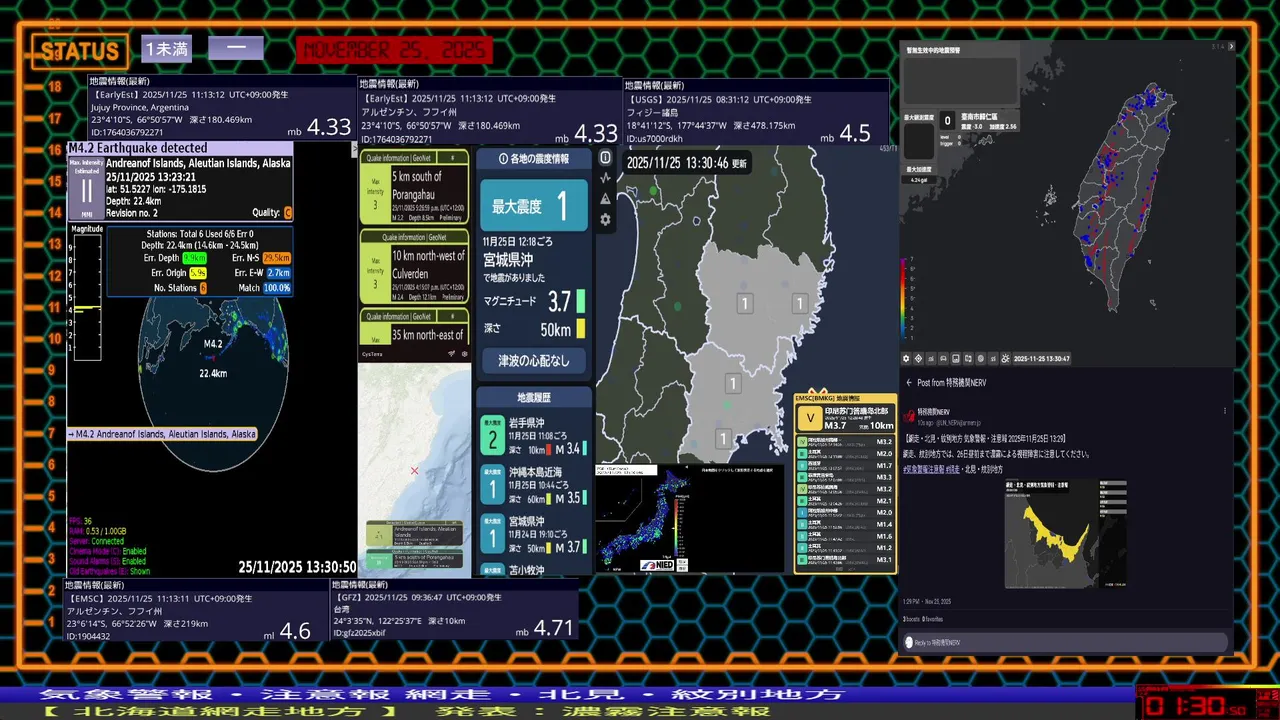Click the Server: Connected status line

(95, 541)
